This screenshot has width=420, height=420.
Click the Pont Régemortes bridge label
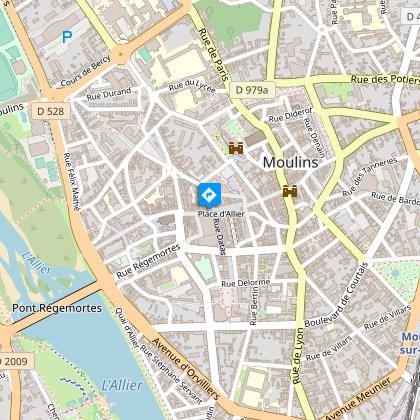[x=57, y=308]
